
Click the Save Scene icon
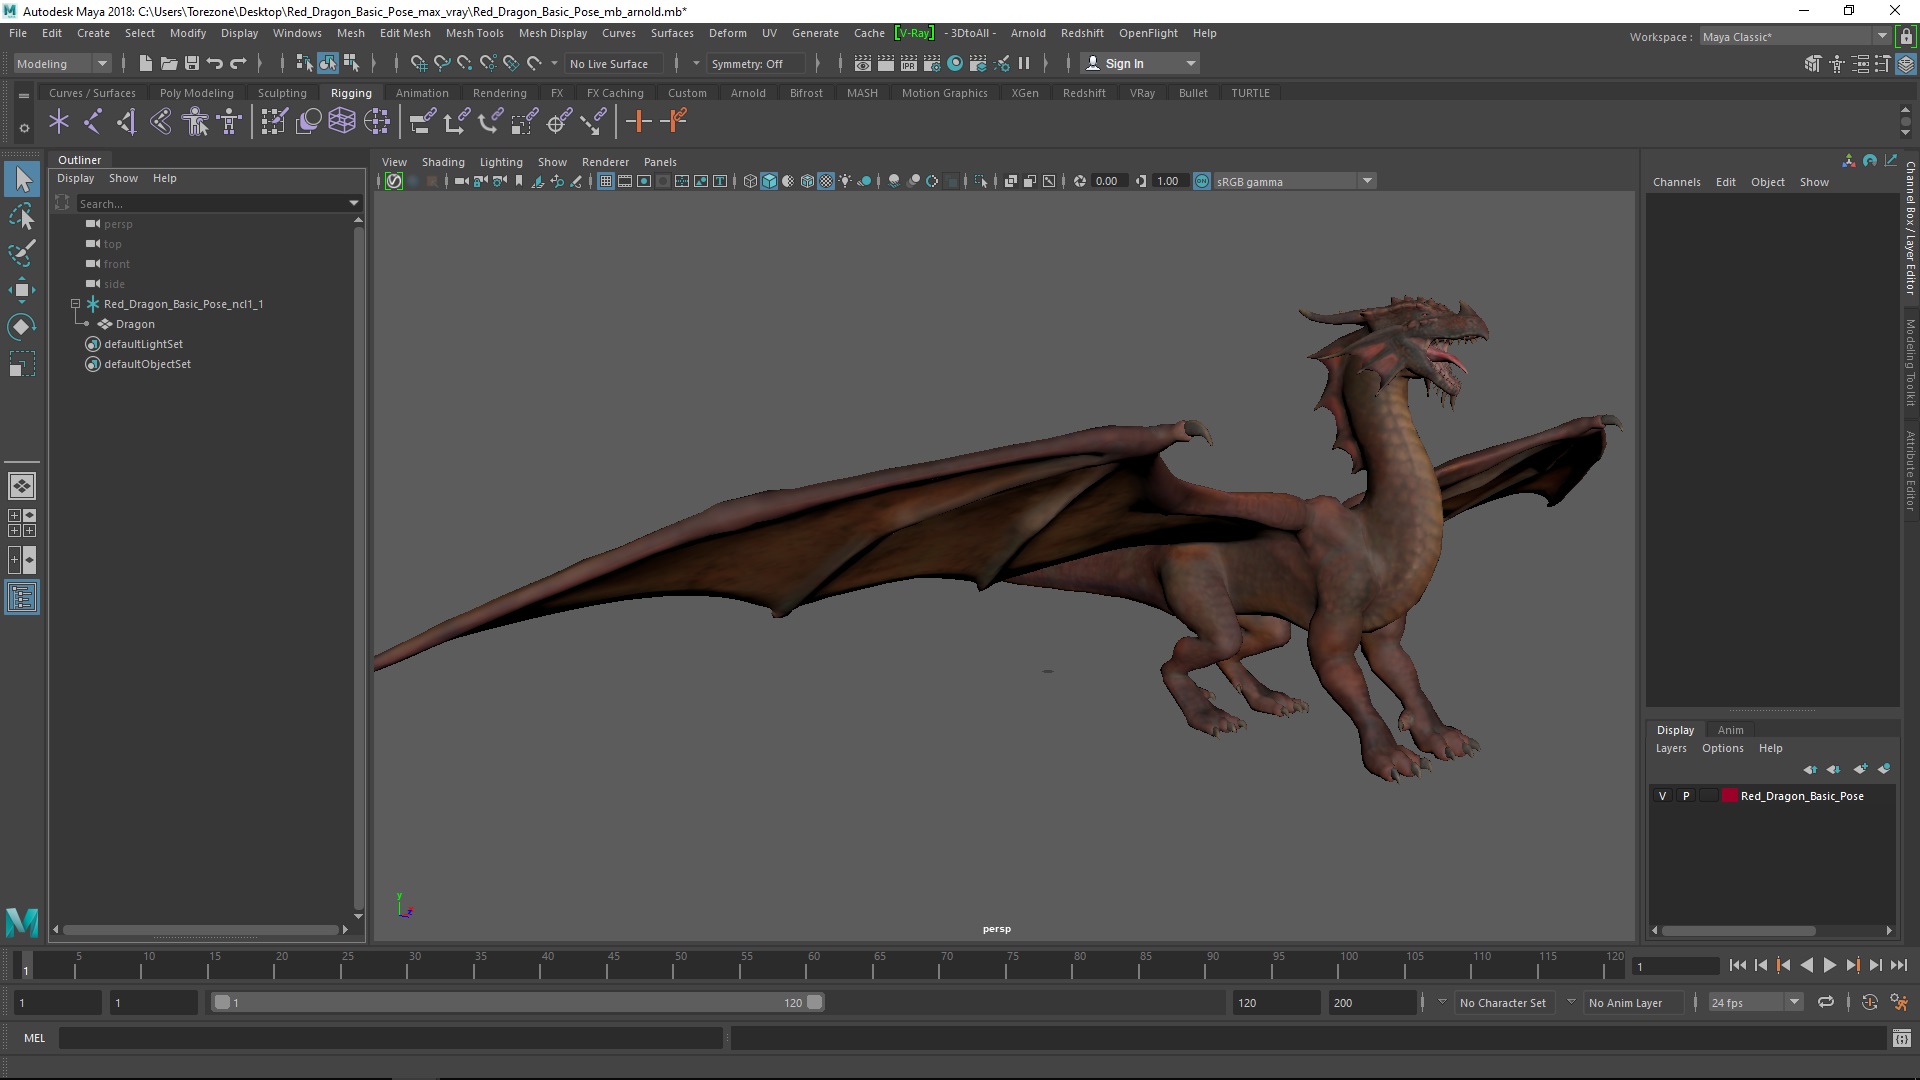192,63
